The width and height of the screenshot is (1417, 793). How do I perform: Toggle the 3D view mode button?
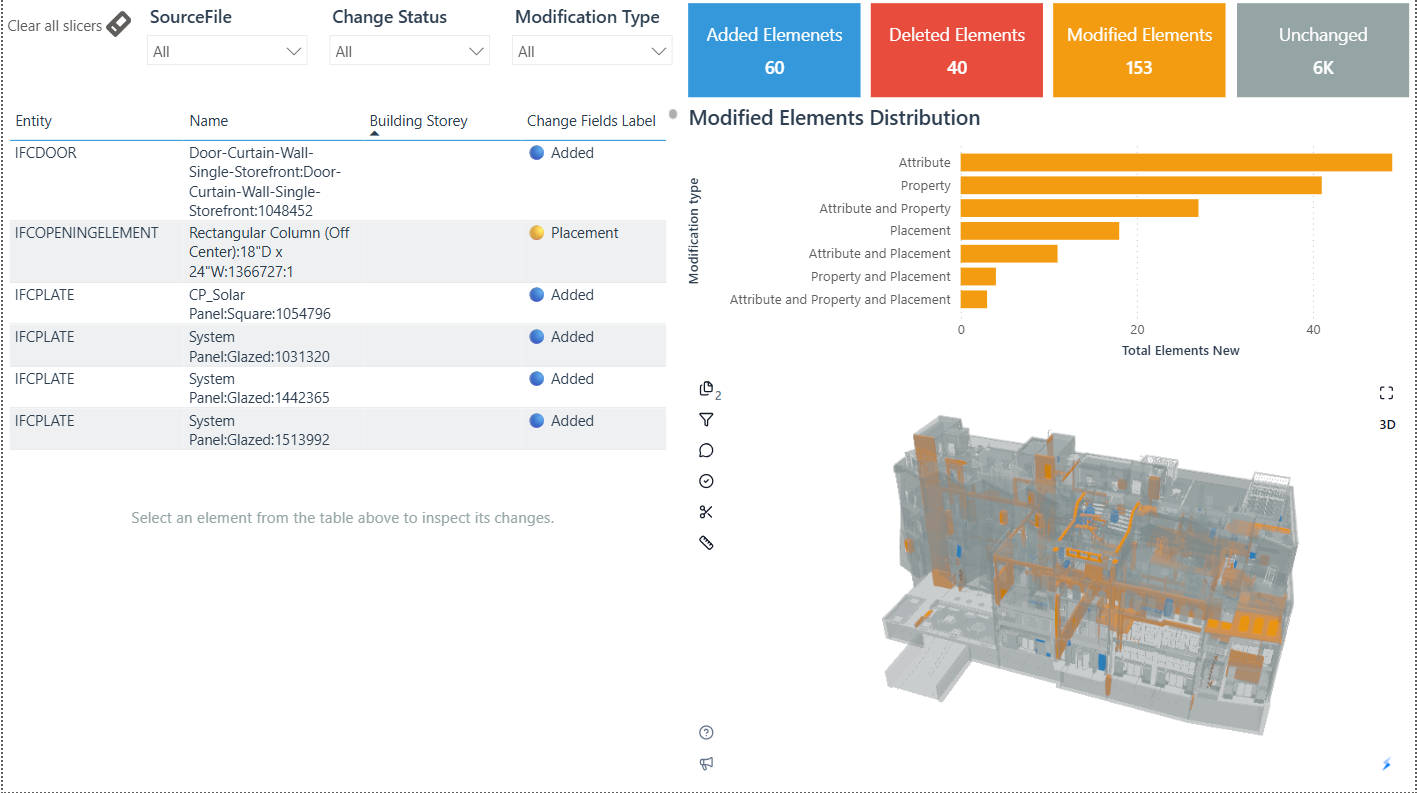(1387, 424)
